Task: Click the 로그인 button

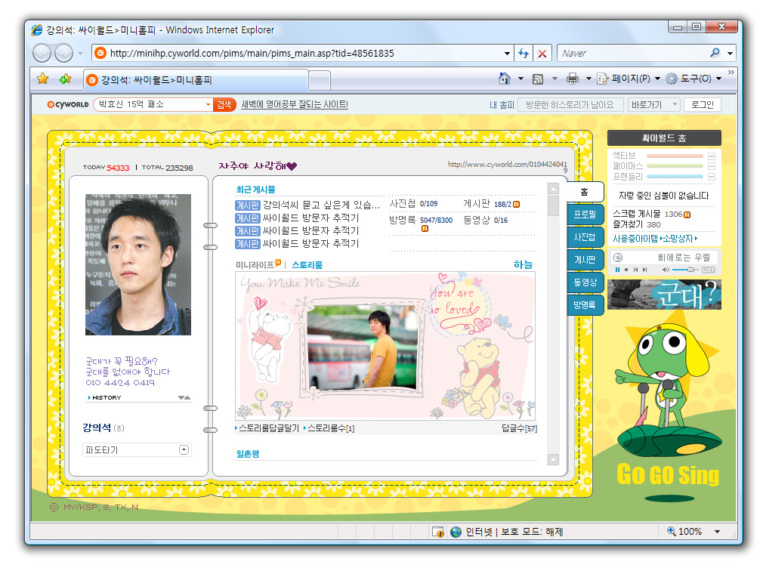Action: point(702,104)
